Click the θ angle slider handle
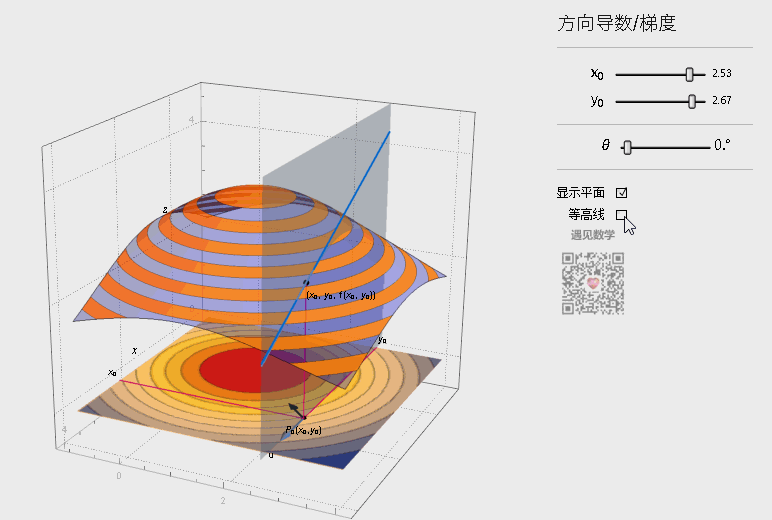Image resolution: width=772 pixels, height=520 pixels. [x=627, y=147]
